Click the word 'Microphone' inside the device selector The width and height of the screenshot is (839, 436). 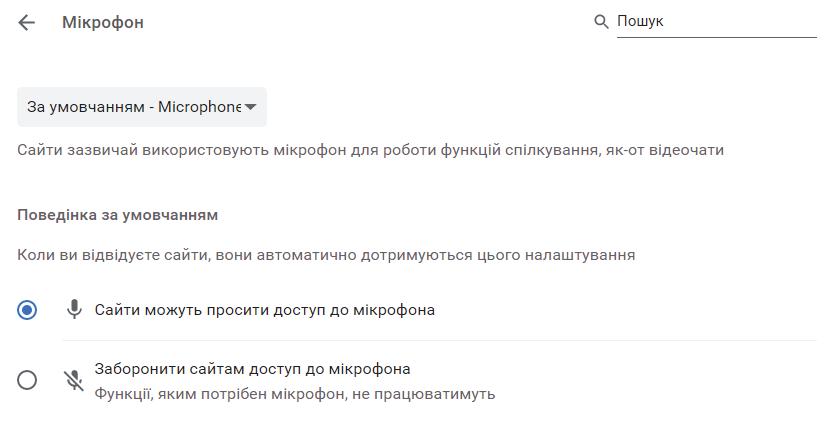click(x=200, y=107)
